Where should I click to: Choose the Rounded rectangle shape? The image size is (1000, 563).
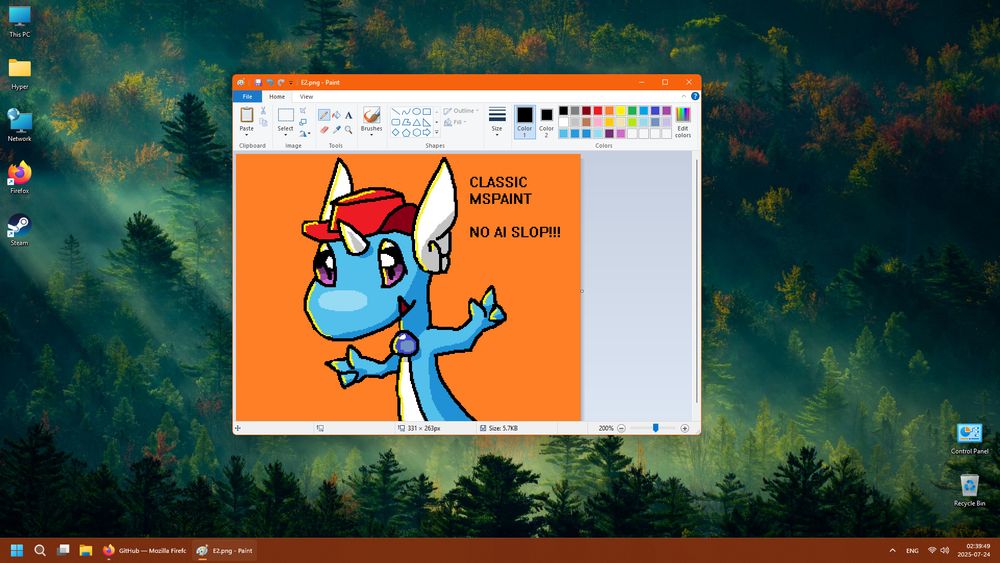[x=395, y=122]
